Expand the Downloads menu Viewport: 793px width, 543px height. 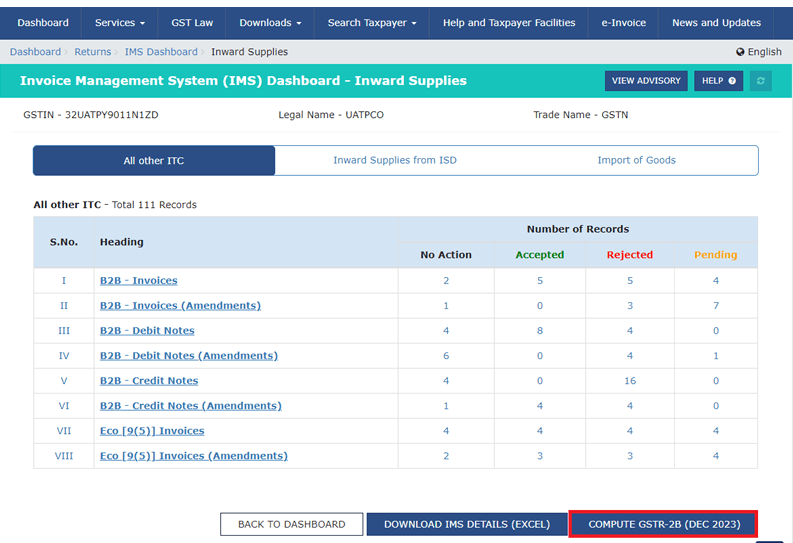pos(270,23)
